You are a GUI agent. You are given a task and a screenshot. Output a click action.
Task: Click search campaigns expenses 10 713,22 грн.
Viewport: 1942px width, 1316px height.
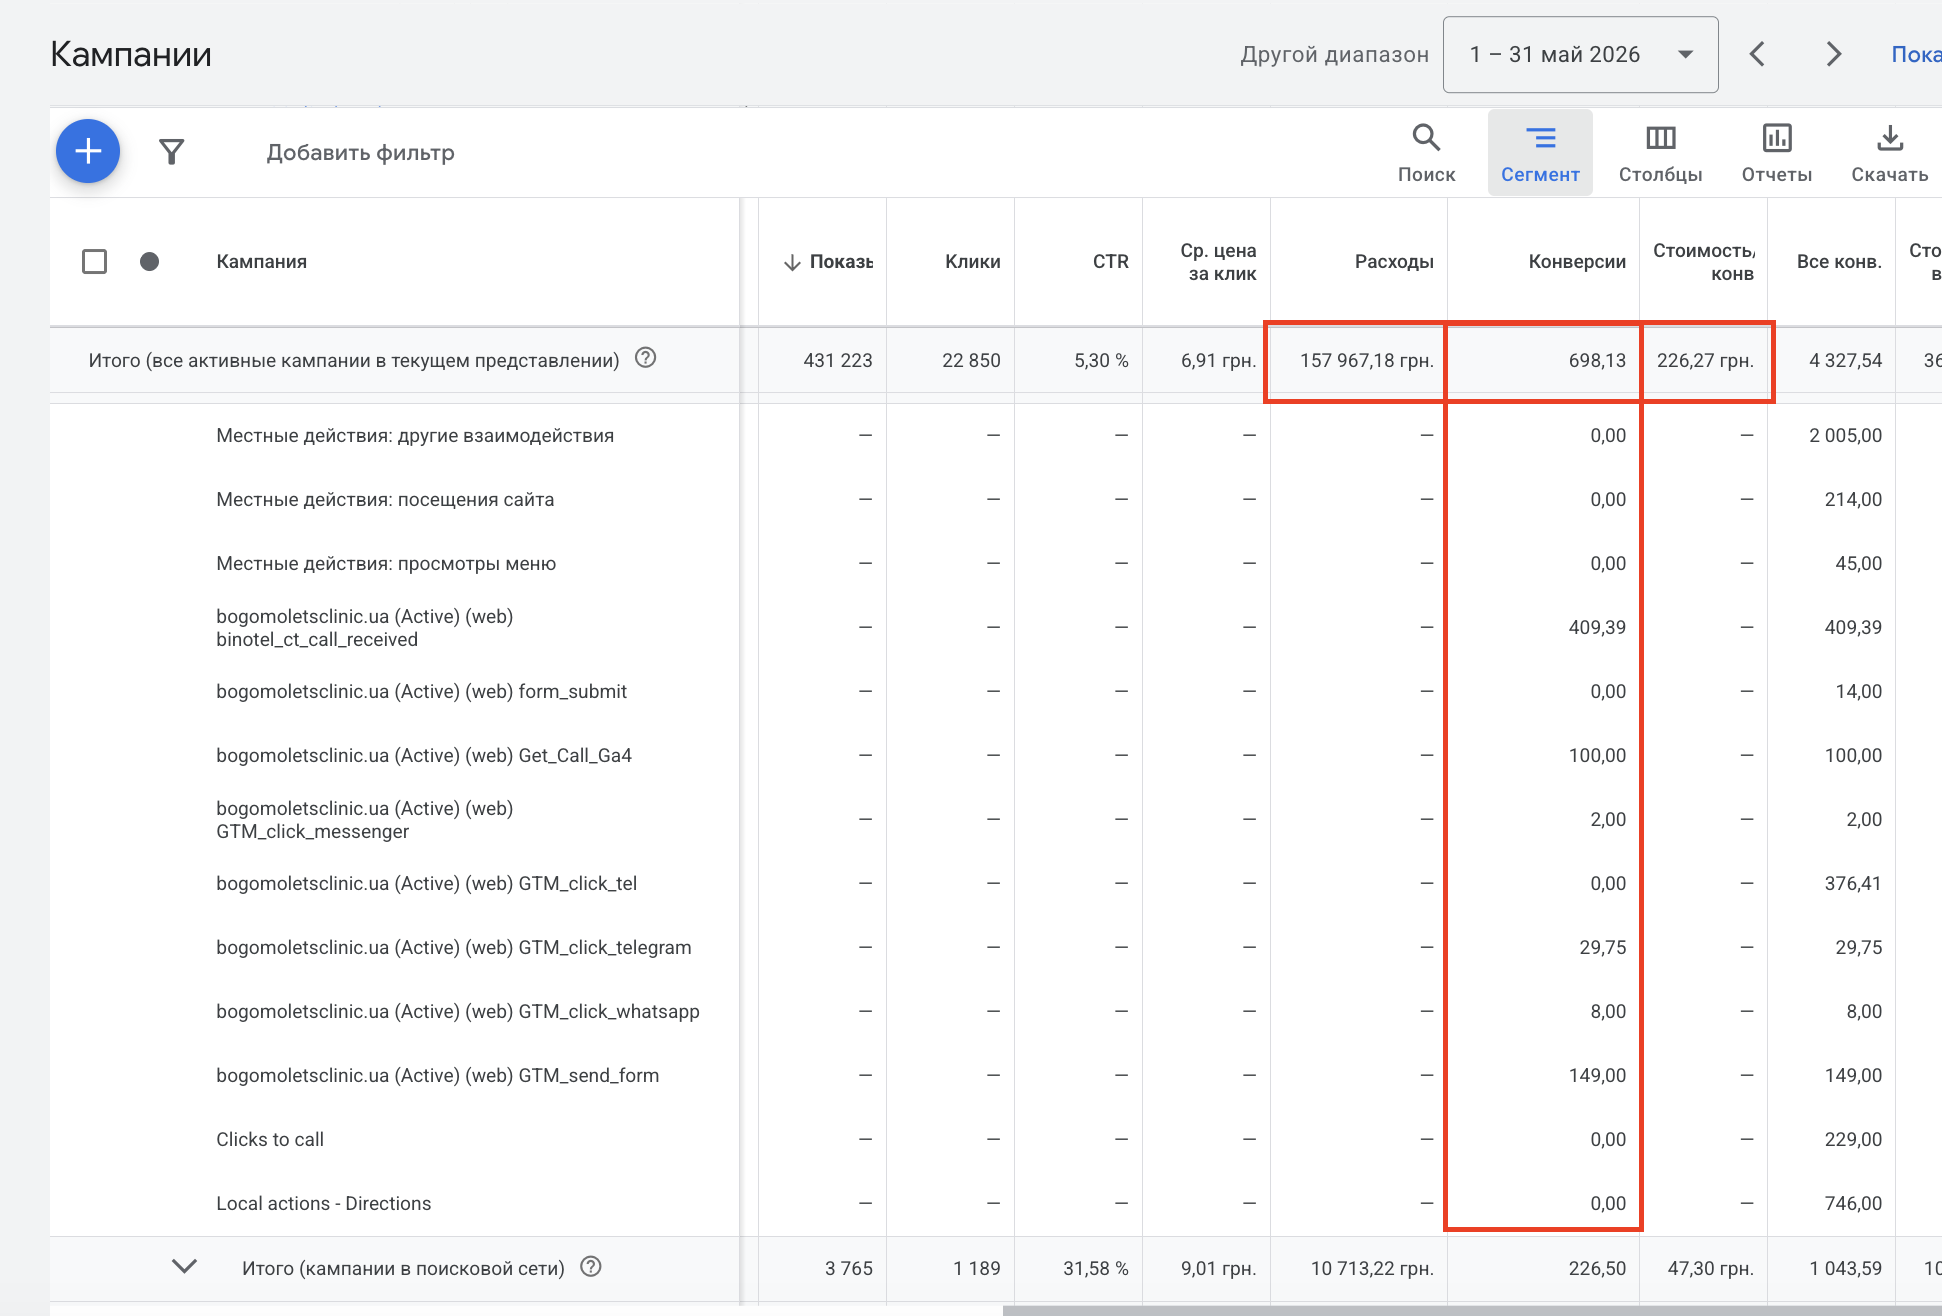coord(1372,1268)
